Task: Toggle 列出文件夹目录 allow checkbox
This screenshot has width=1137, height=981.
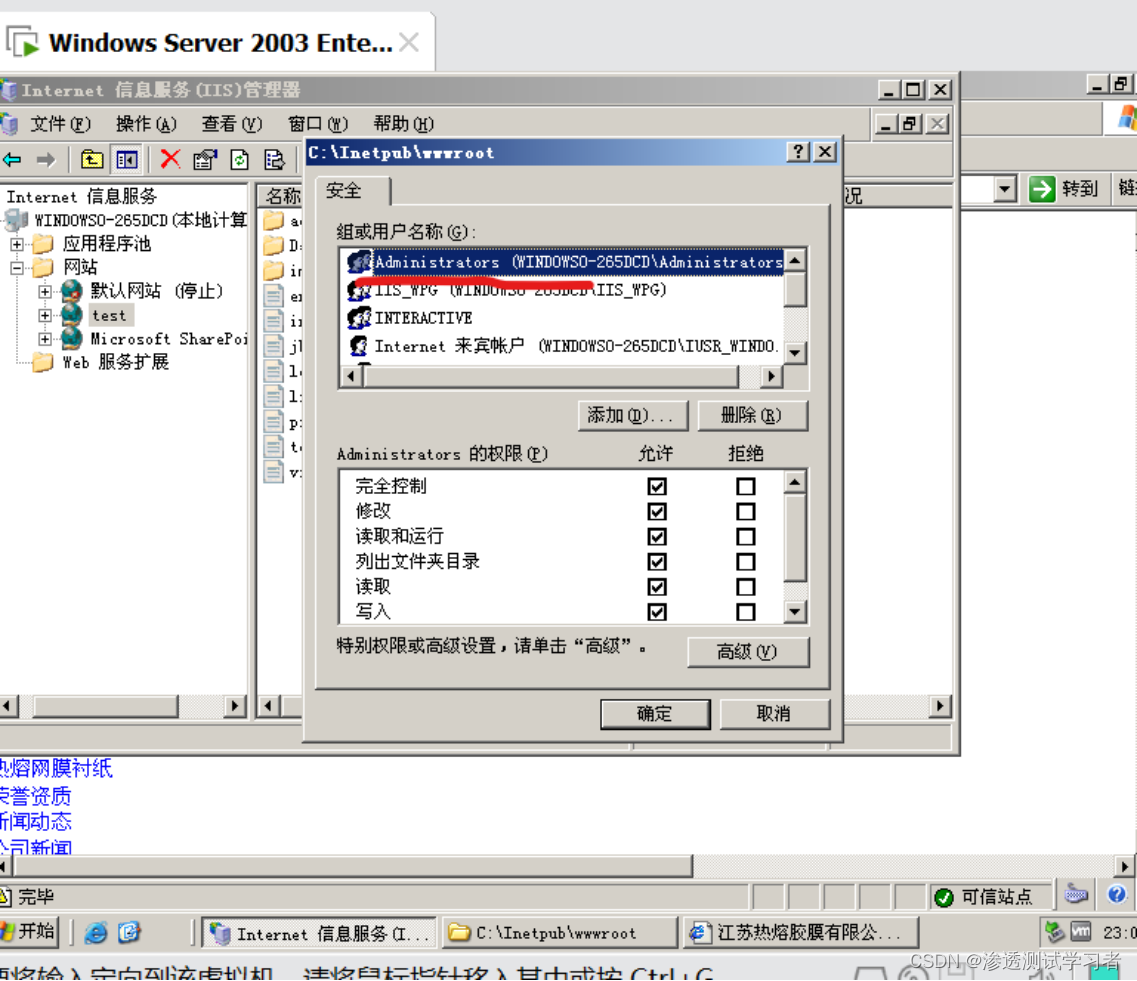Action: pyautogui.click(x=657, y=562)
